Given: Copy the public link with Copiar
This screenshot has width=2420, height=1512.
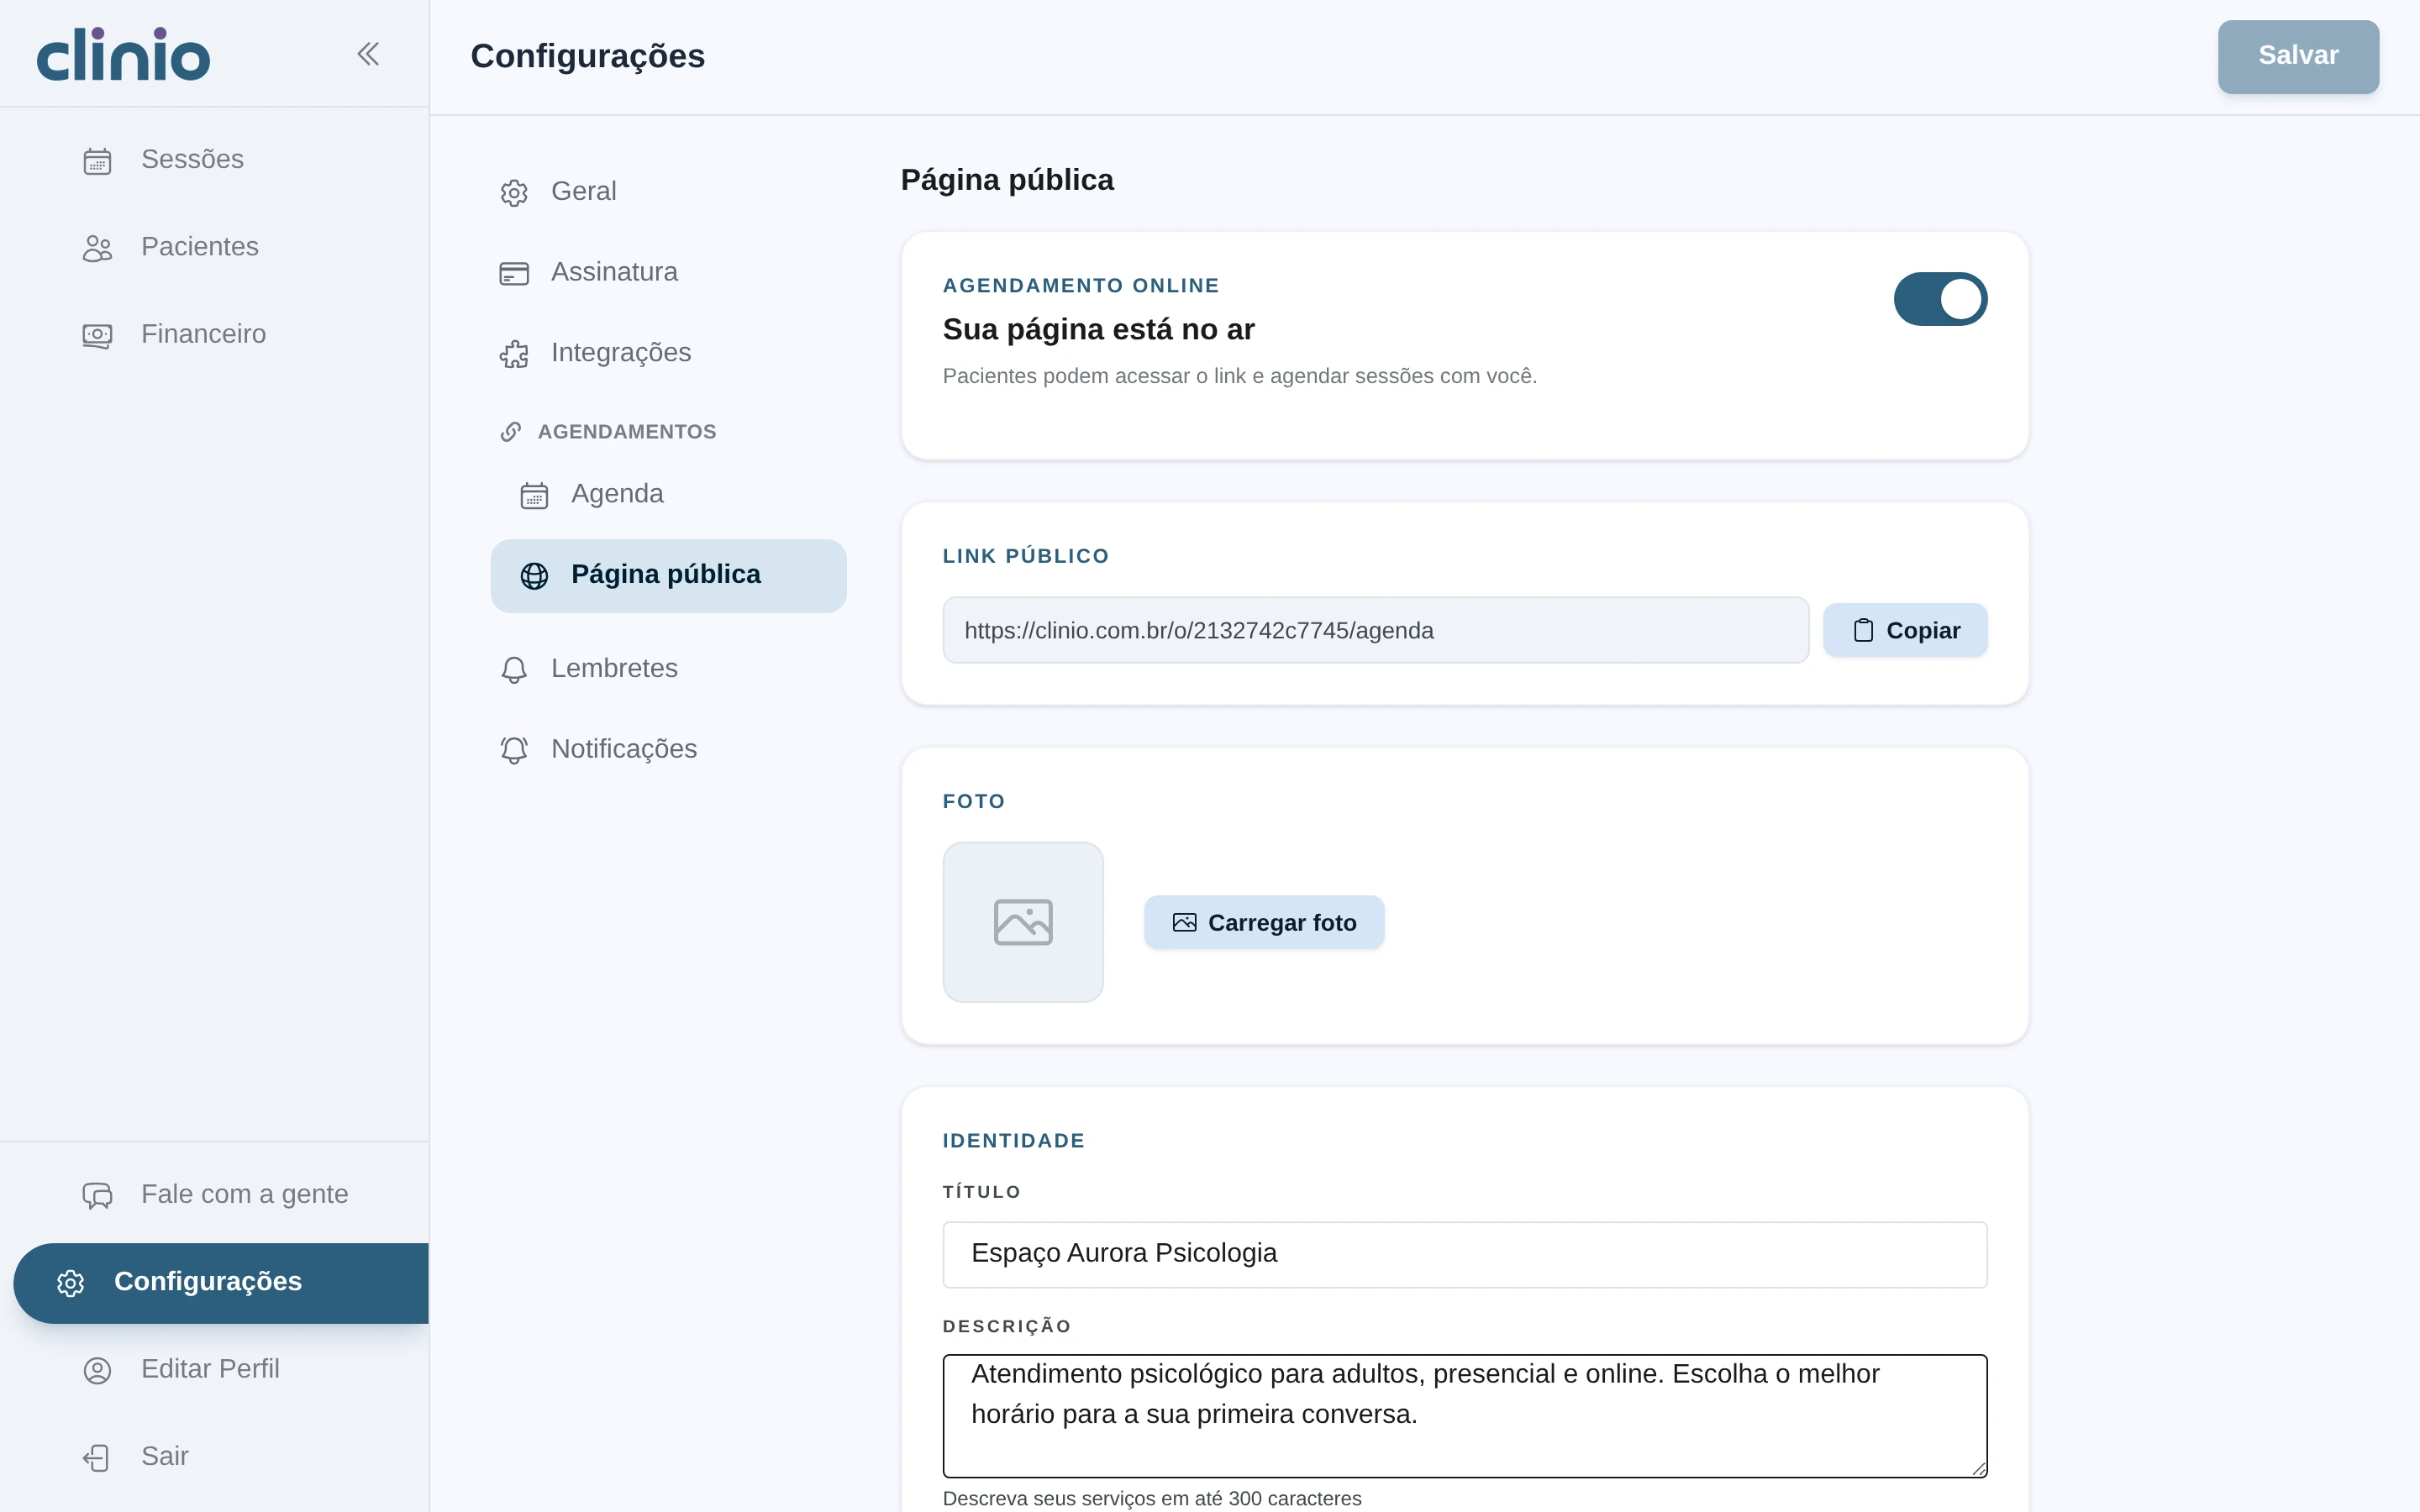Looking at the screenshot, I should click(x=1905, y=630).
